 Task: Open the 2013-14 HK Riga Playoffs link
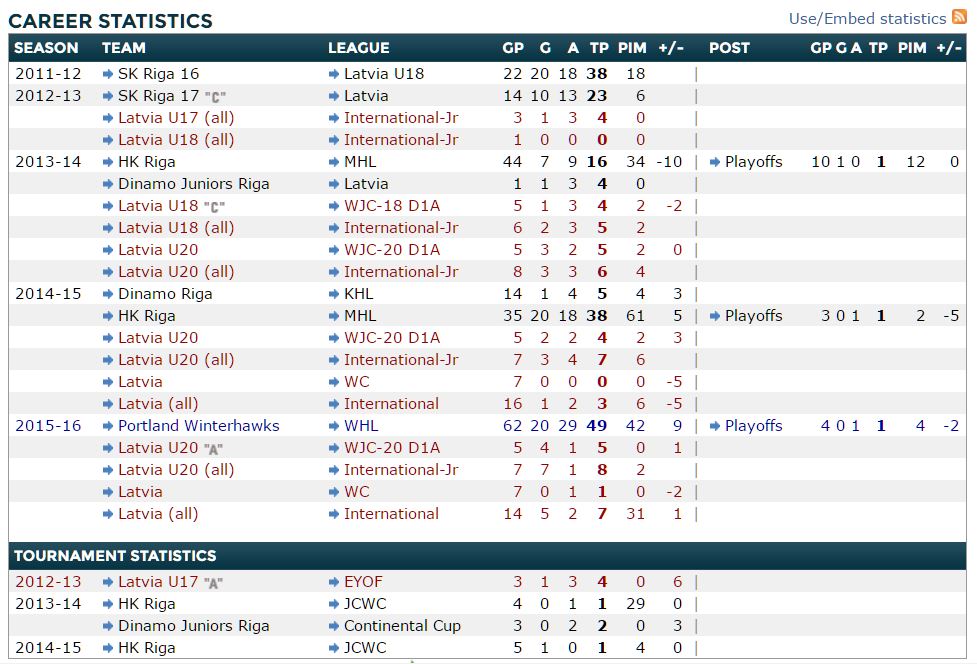tap(753, 162)
